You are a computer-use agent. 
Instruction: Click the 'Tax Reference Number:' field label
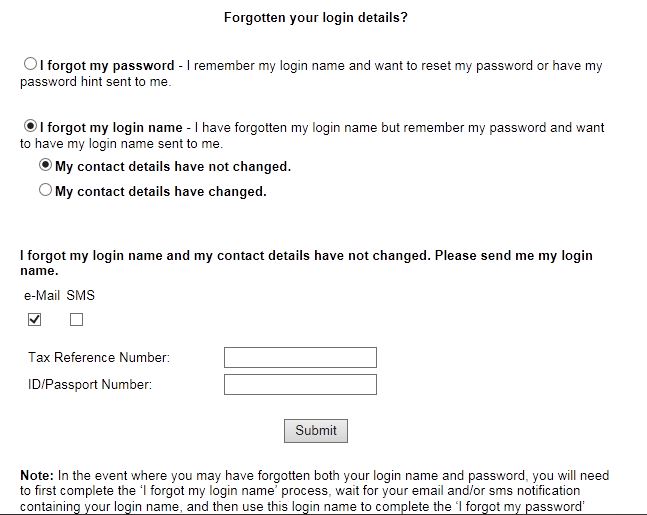click(99, 358)
